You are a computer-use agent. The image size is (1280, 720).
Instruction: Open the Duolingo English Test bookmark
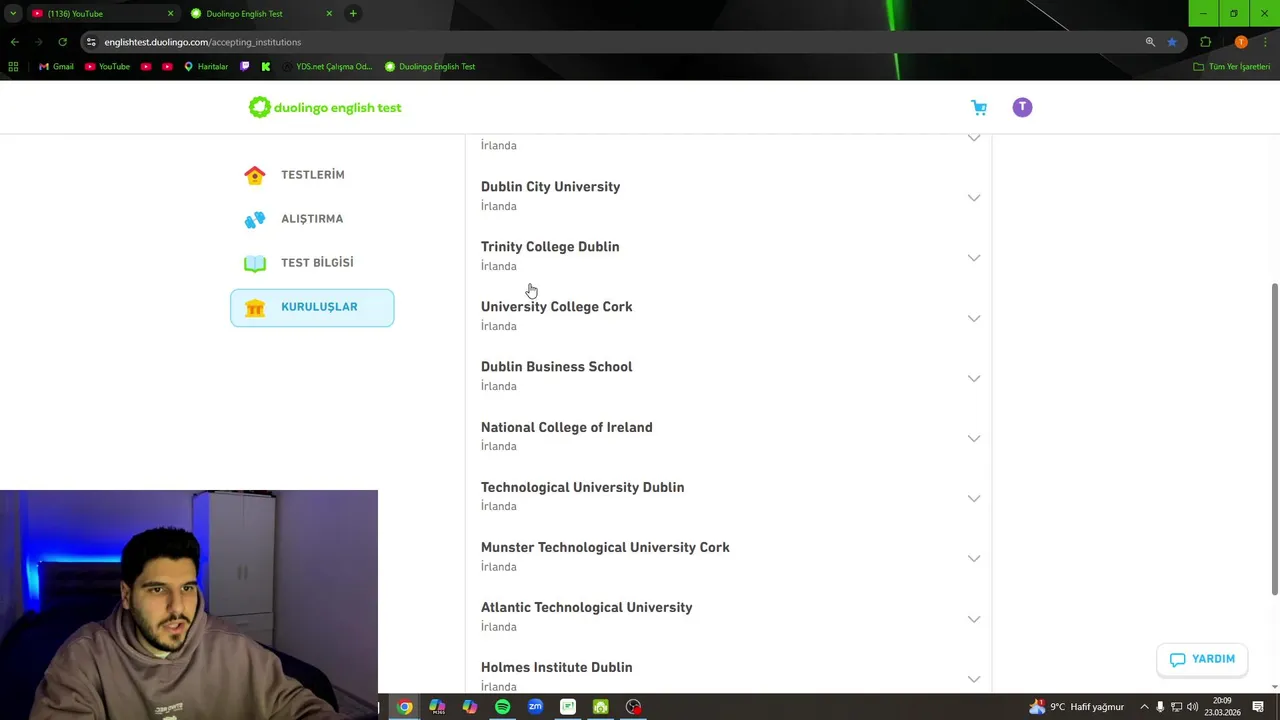430,67
